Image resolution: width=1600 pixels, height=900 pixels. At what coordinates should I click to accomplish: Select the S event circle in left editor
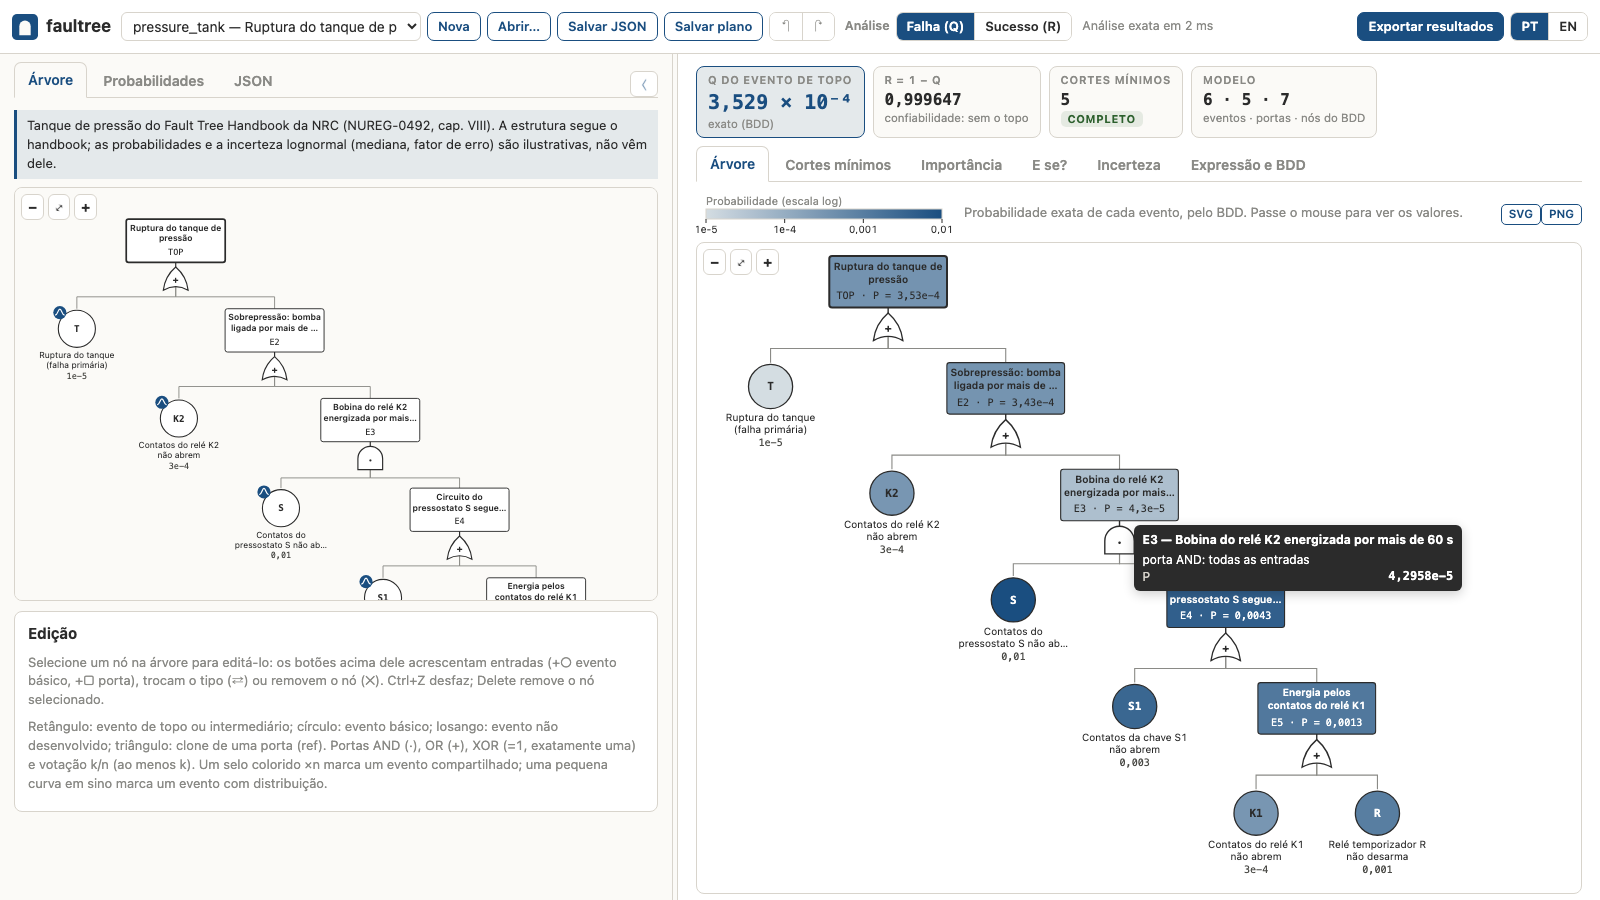click(281, 508)
